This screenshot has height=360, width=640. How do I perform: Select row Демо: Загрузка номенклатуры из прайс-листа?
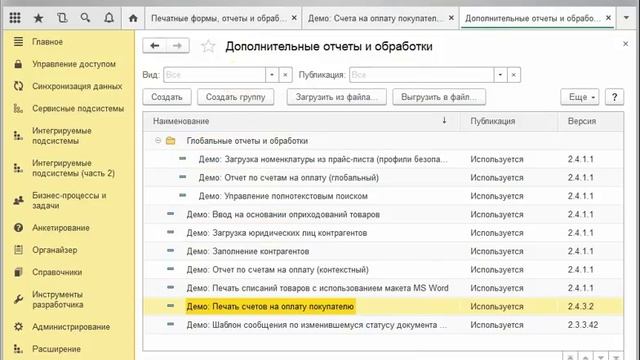click(383, 159)
